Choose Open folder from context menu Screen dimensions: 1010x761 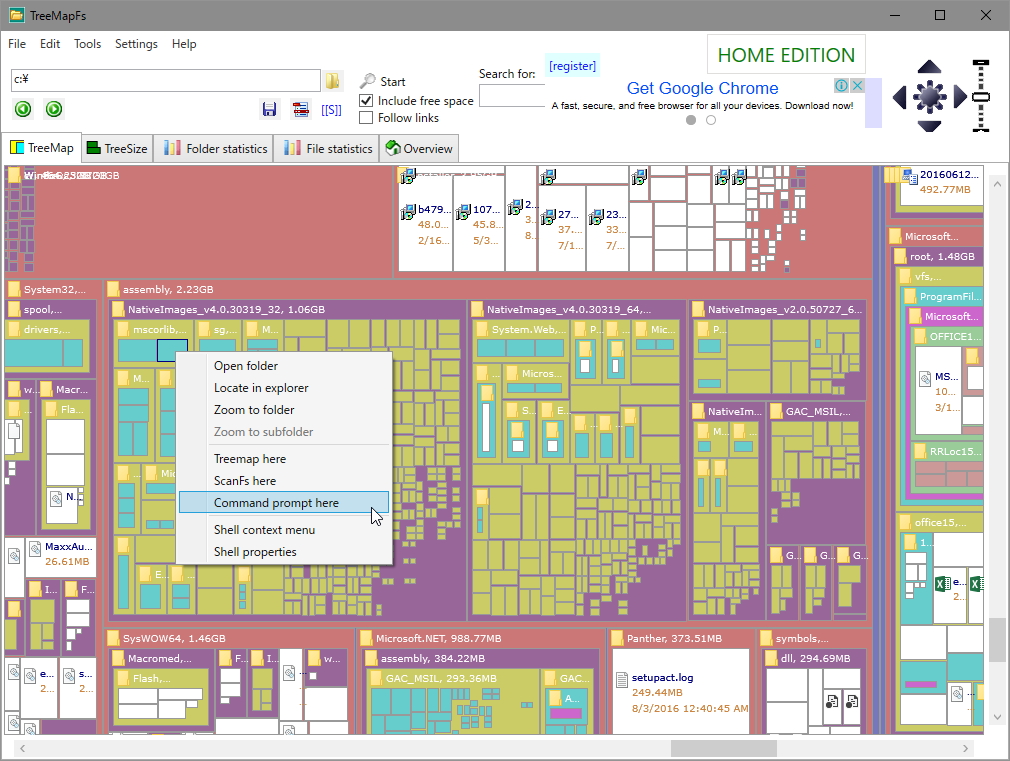click(x=284, y=365)
